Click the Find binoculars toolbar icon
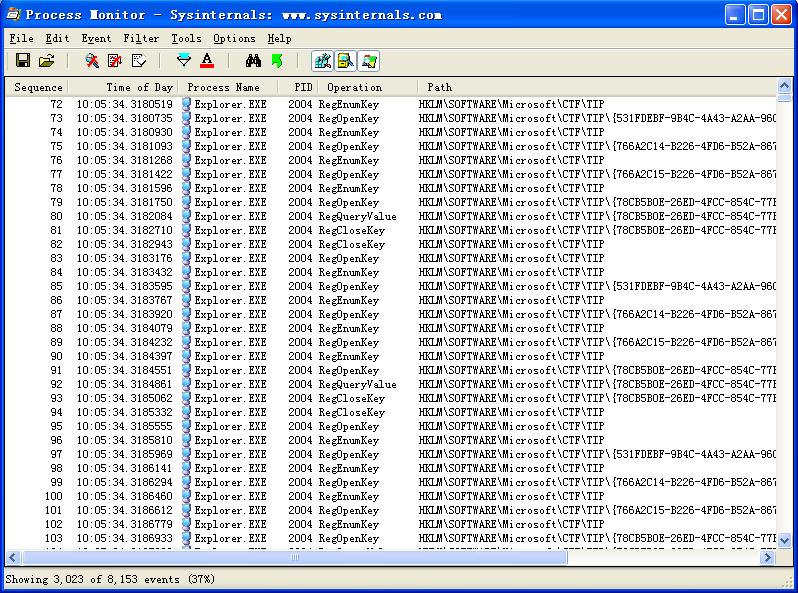 [253, 61]
